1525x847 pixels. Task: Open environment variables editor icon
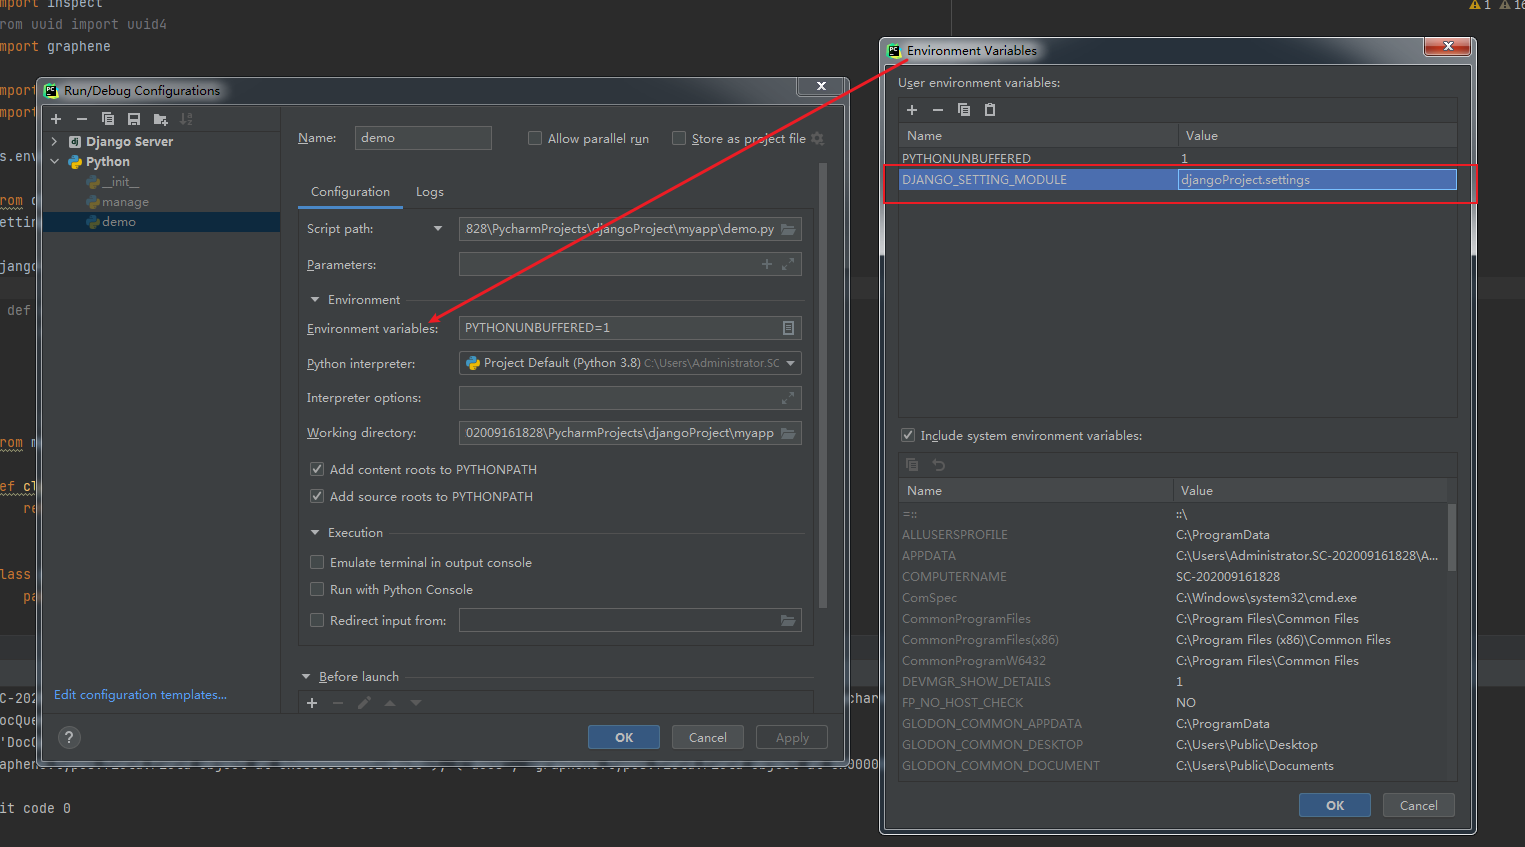788,328
